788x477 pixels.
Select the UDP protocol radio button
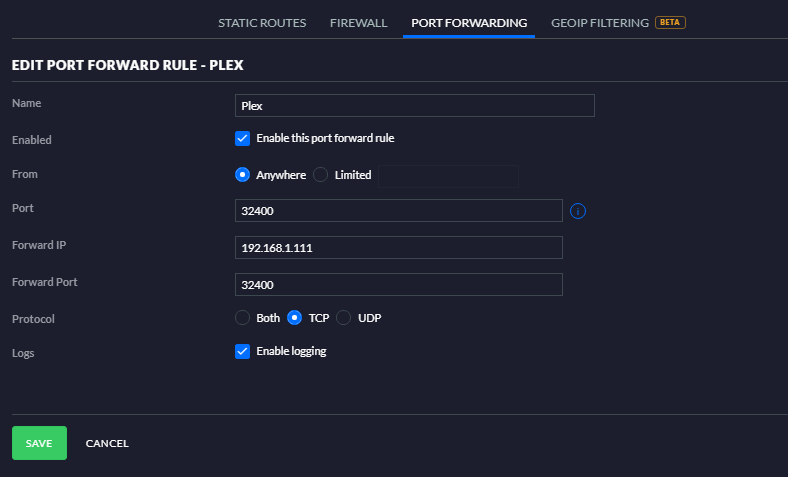point(343,318)
